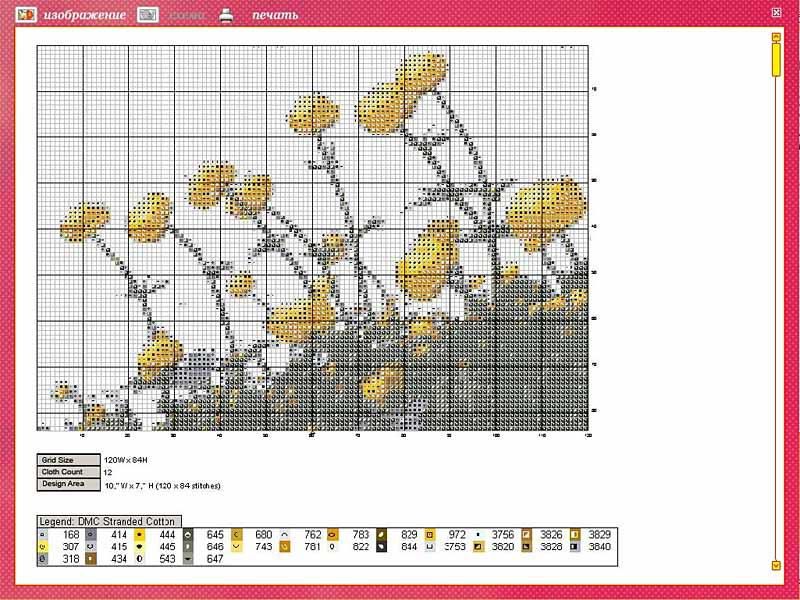Select the DMC 3840 color swatch
The image size is (800, 600).
tap(575, 547)
